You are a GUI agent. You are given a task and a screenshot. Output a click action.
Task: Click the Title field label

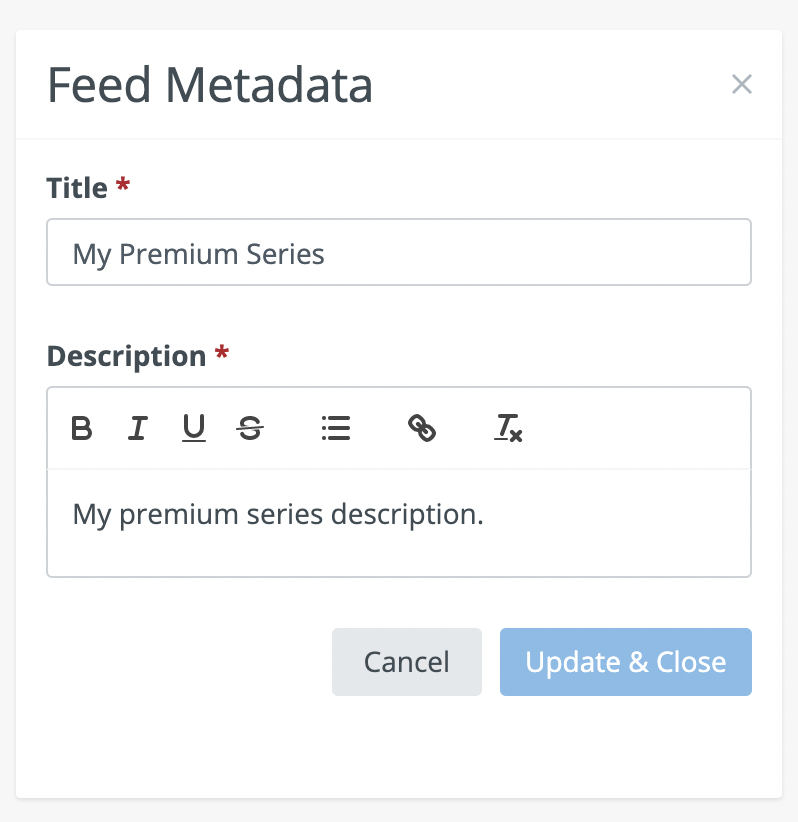tap(77, 188)
